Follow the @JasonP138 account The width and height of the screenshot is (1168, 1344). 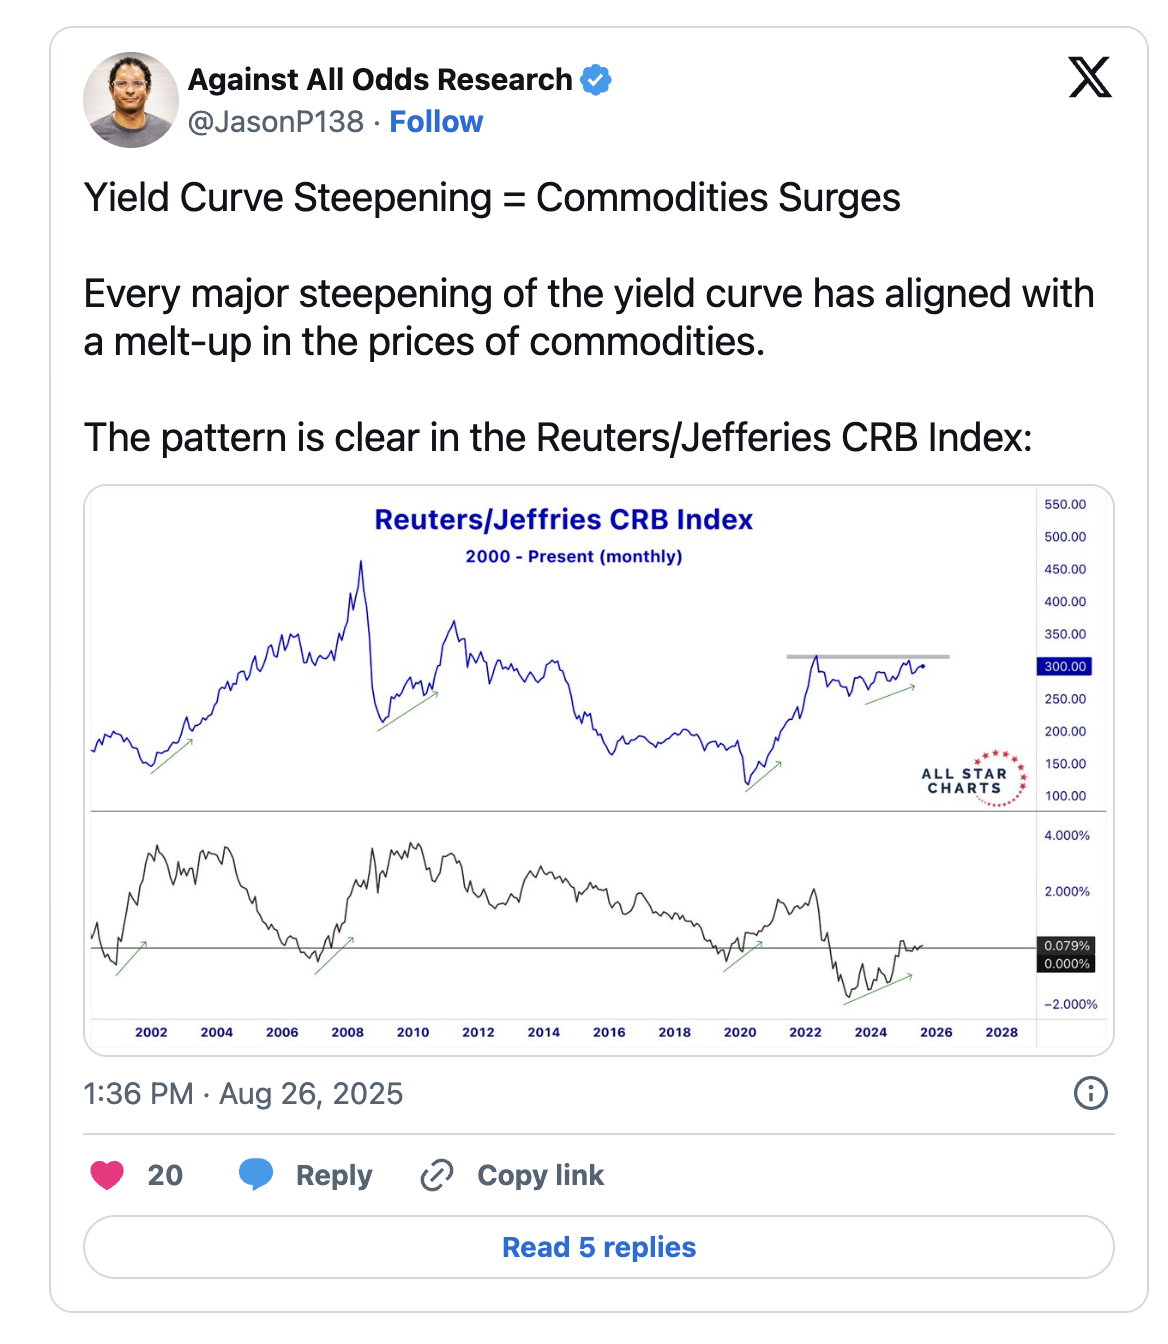[x=436, y=122]
